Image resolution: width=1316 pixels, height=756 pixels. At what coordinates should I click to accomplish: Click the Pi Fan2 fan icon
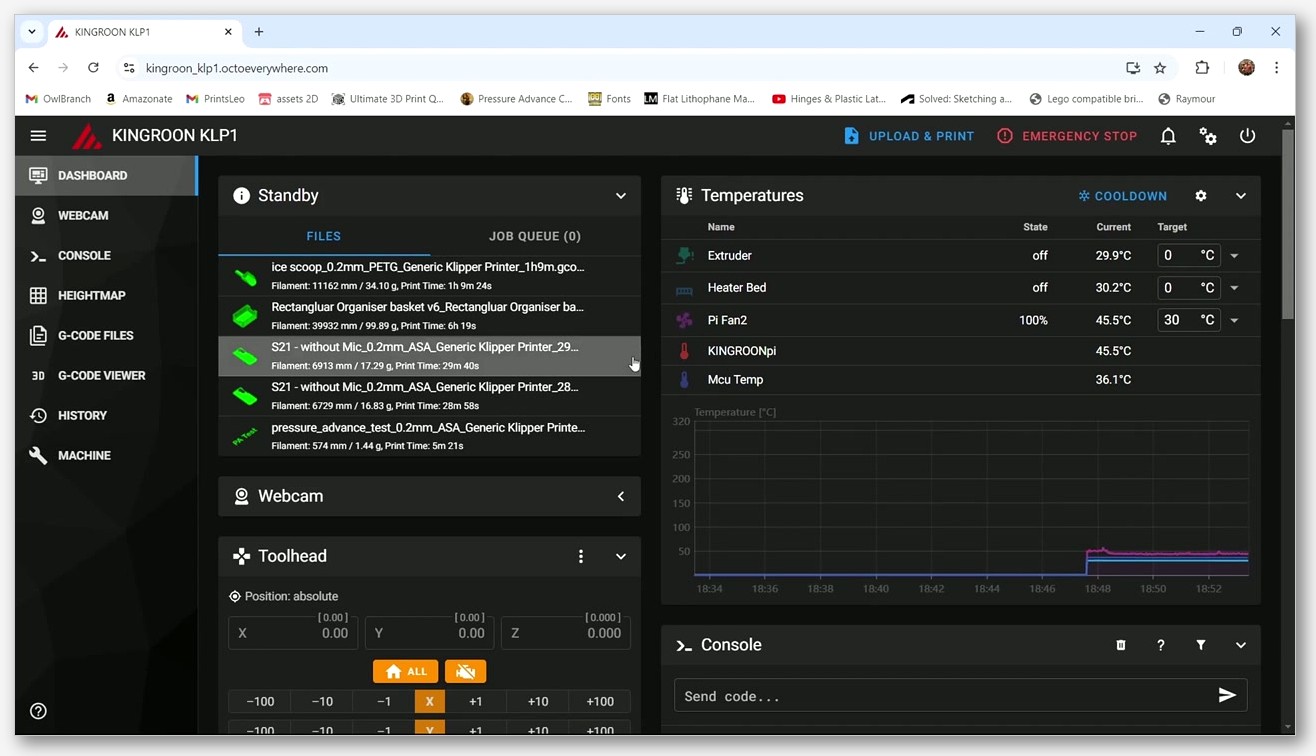pos(684,320)
